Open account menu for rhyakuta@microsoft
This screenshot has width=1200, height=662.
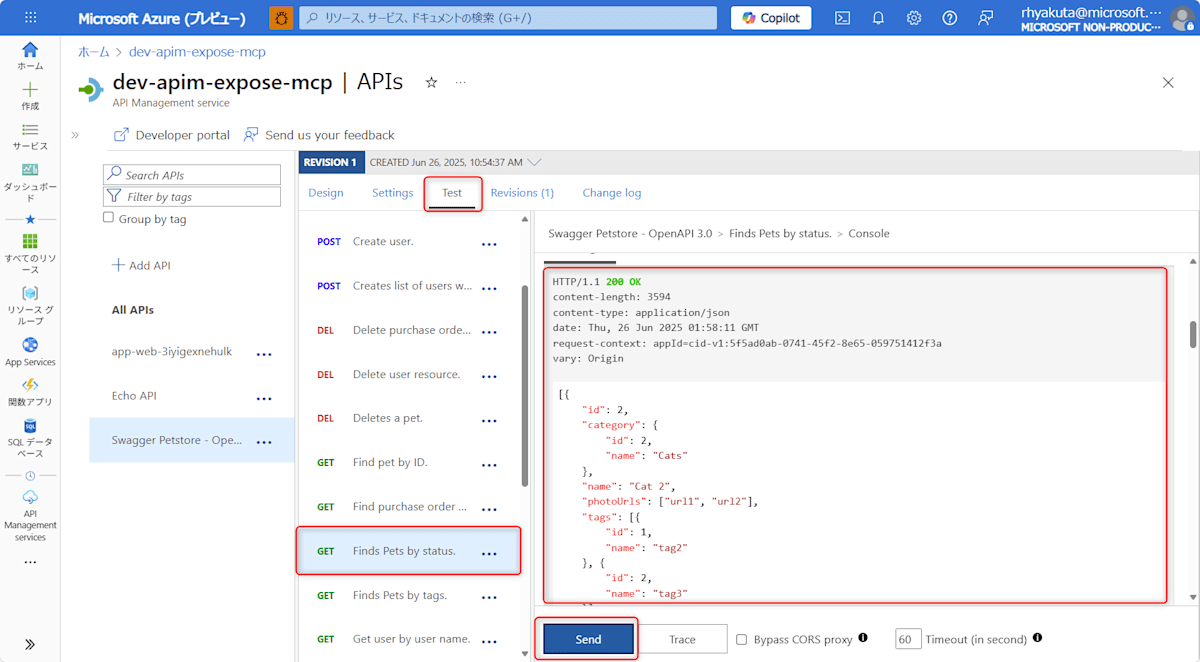[x=1105, y=18]
